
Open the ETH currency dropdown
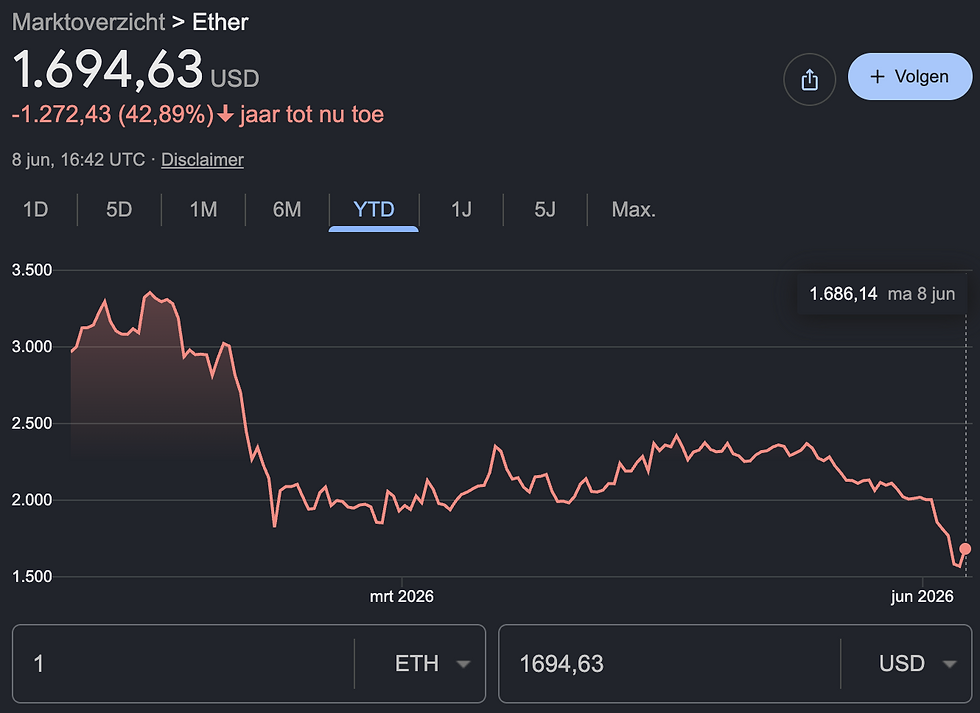point(432,664)
